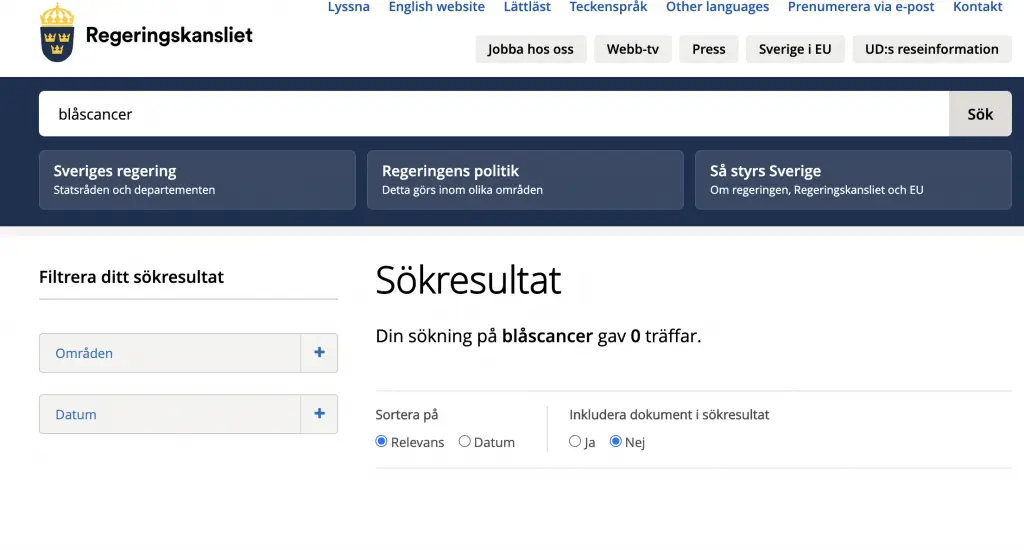Open Webb-tv page

tap(633, 49)
